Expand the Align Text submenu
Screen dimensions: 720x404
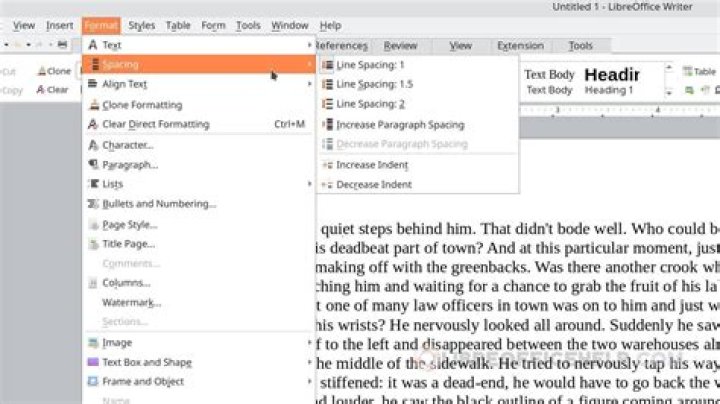(x=199, y=84)
